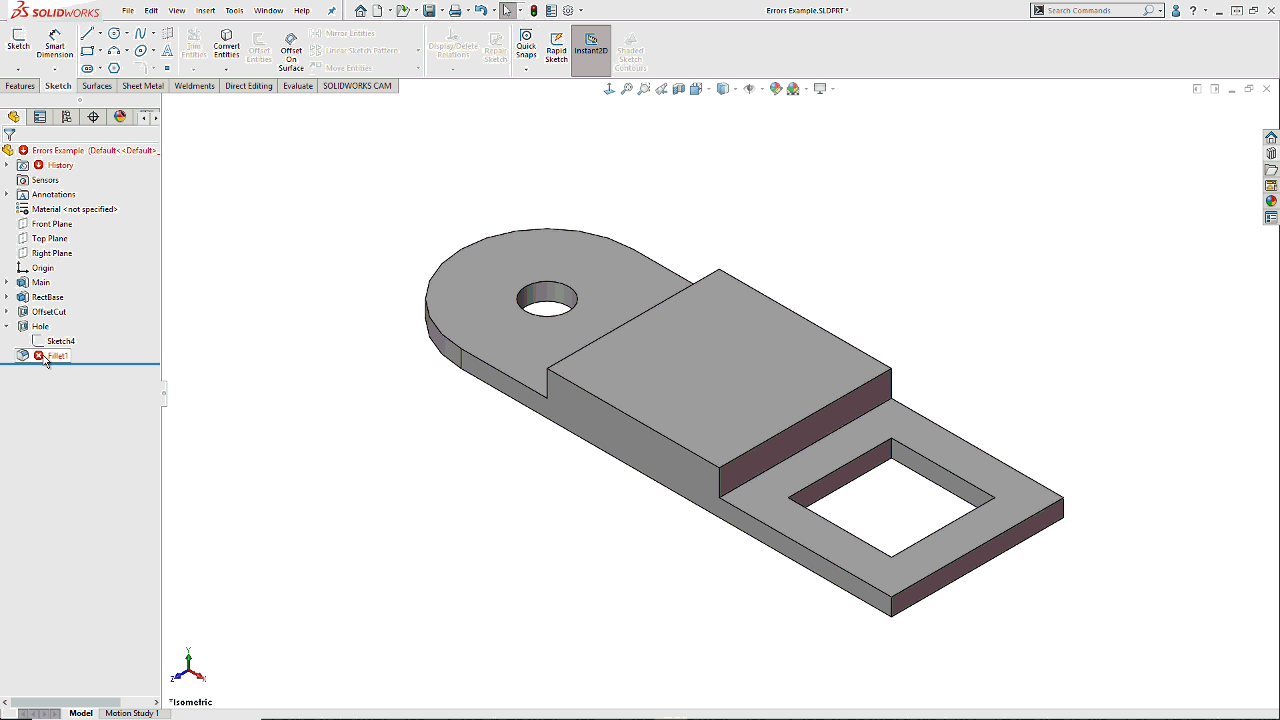
Task: Open the Convert Entities tool
Action: point(226,42)
